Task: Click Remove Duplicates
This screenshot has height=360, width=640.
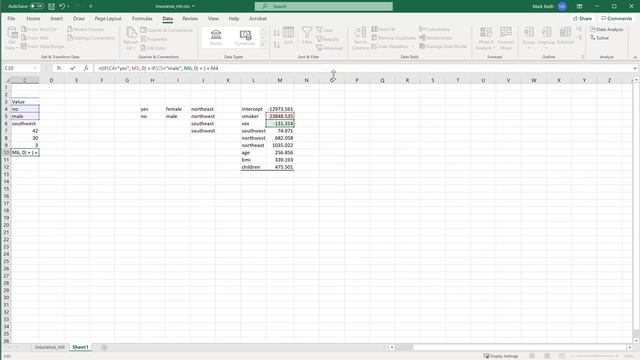Action: 393,38
